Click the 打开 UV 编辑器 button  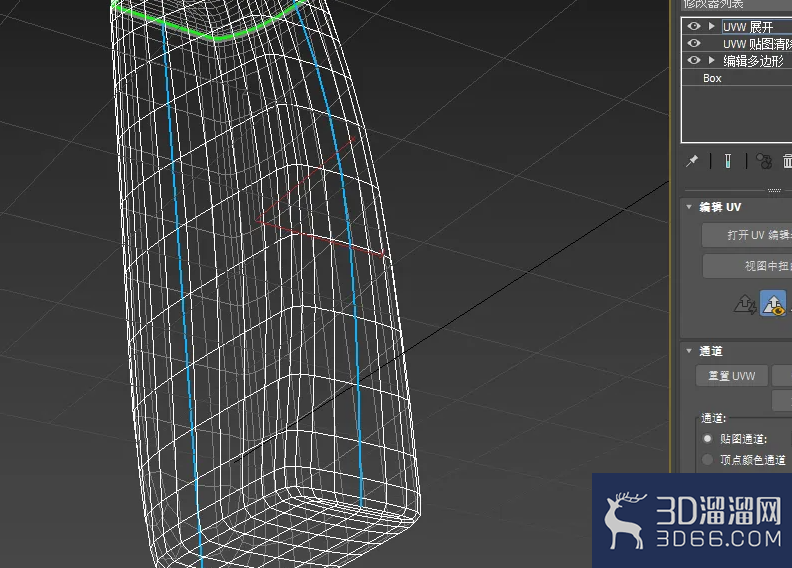click(747, 235)
